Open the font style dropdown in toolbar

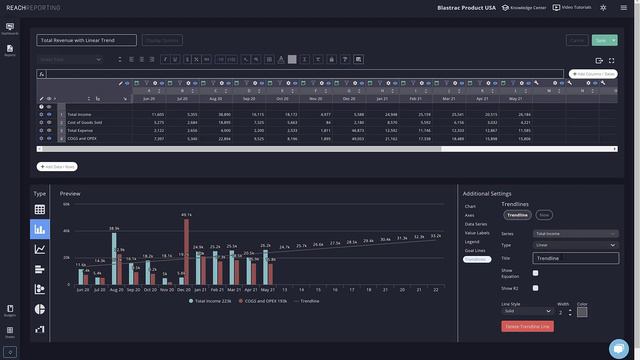[70, 60]
